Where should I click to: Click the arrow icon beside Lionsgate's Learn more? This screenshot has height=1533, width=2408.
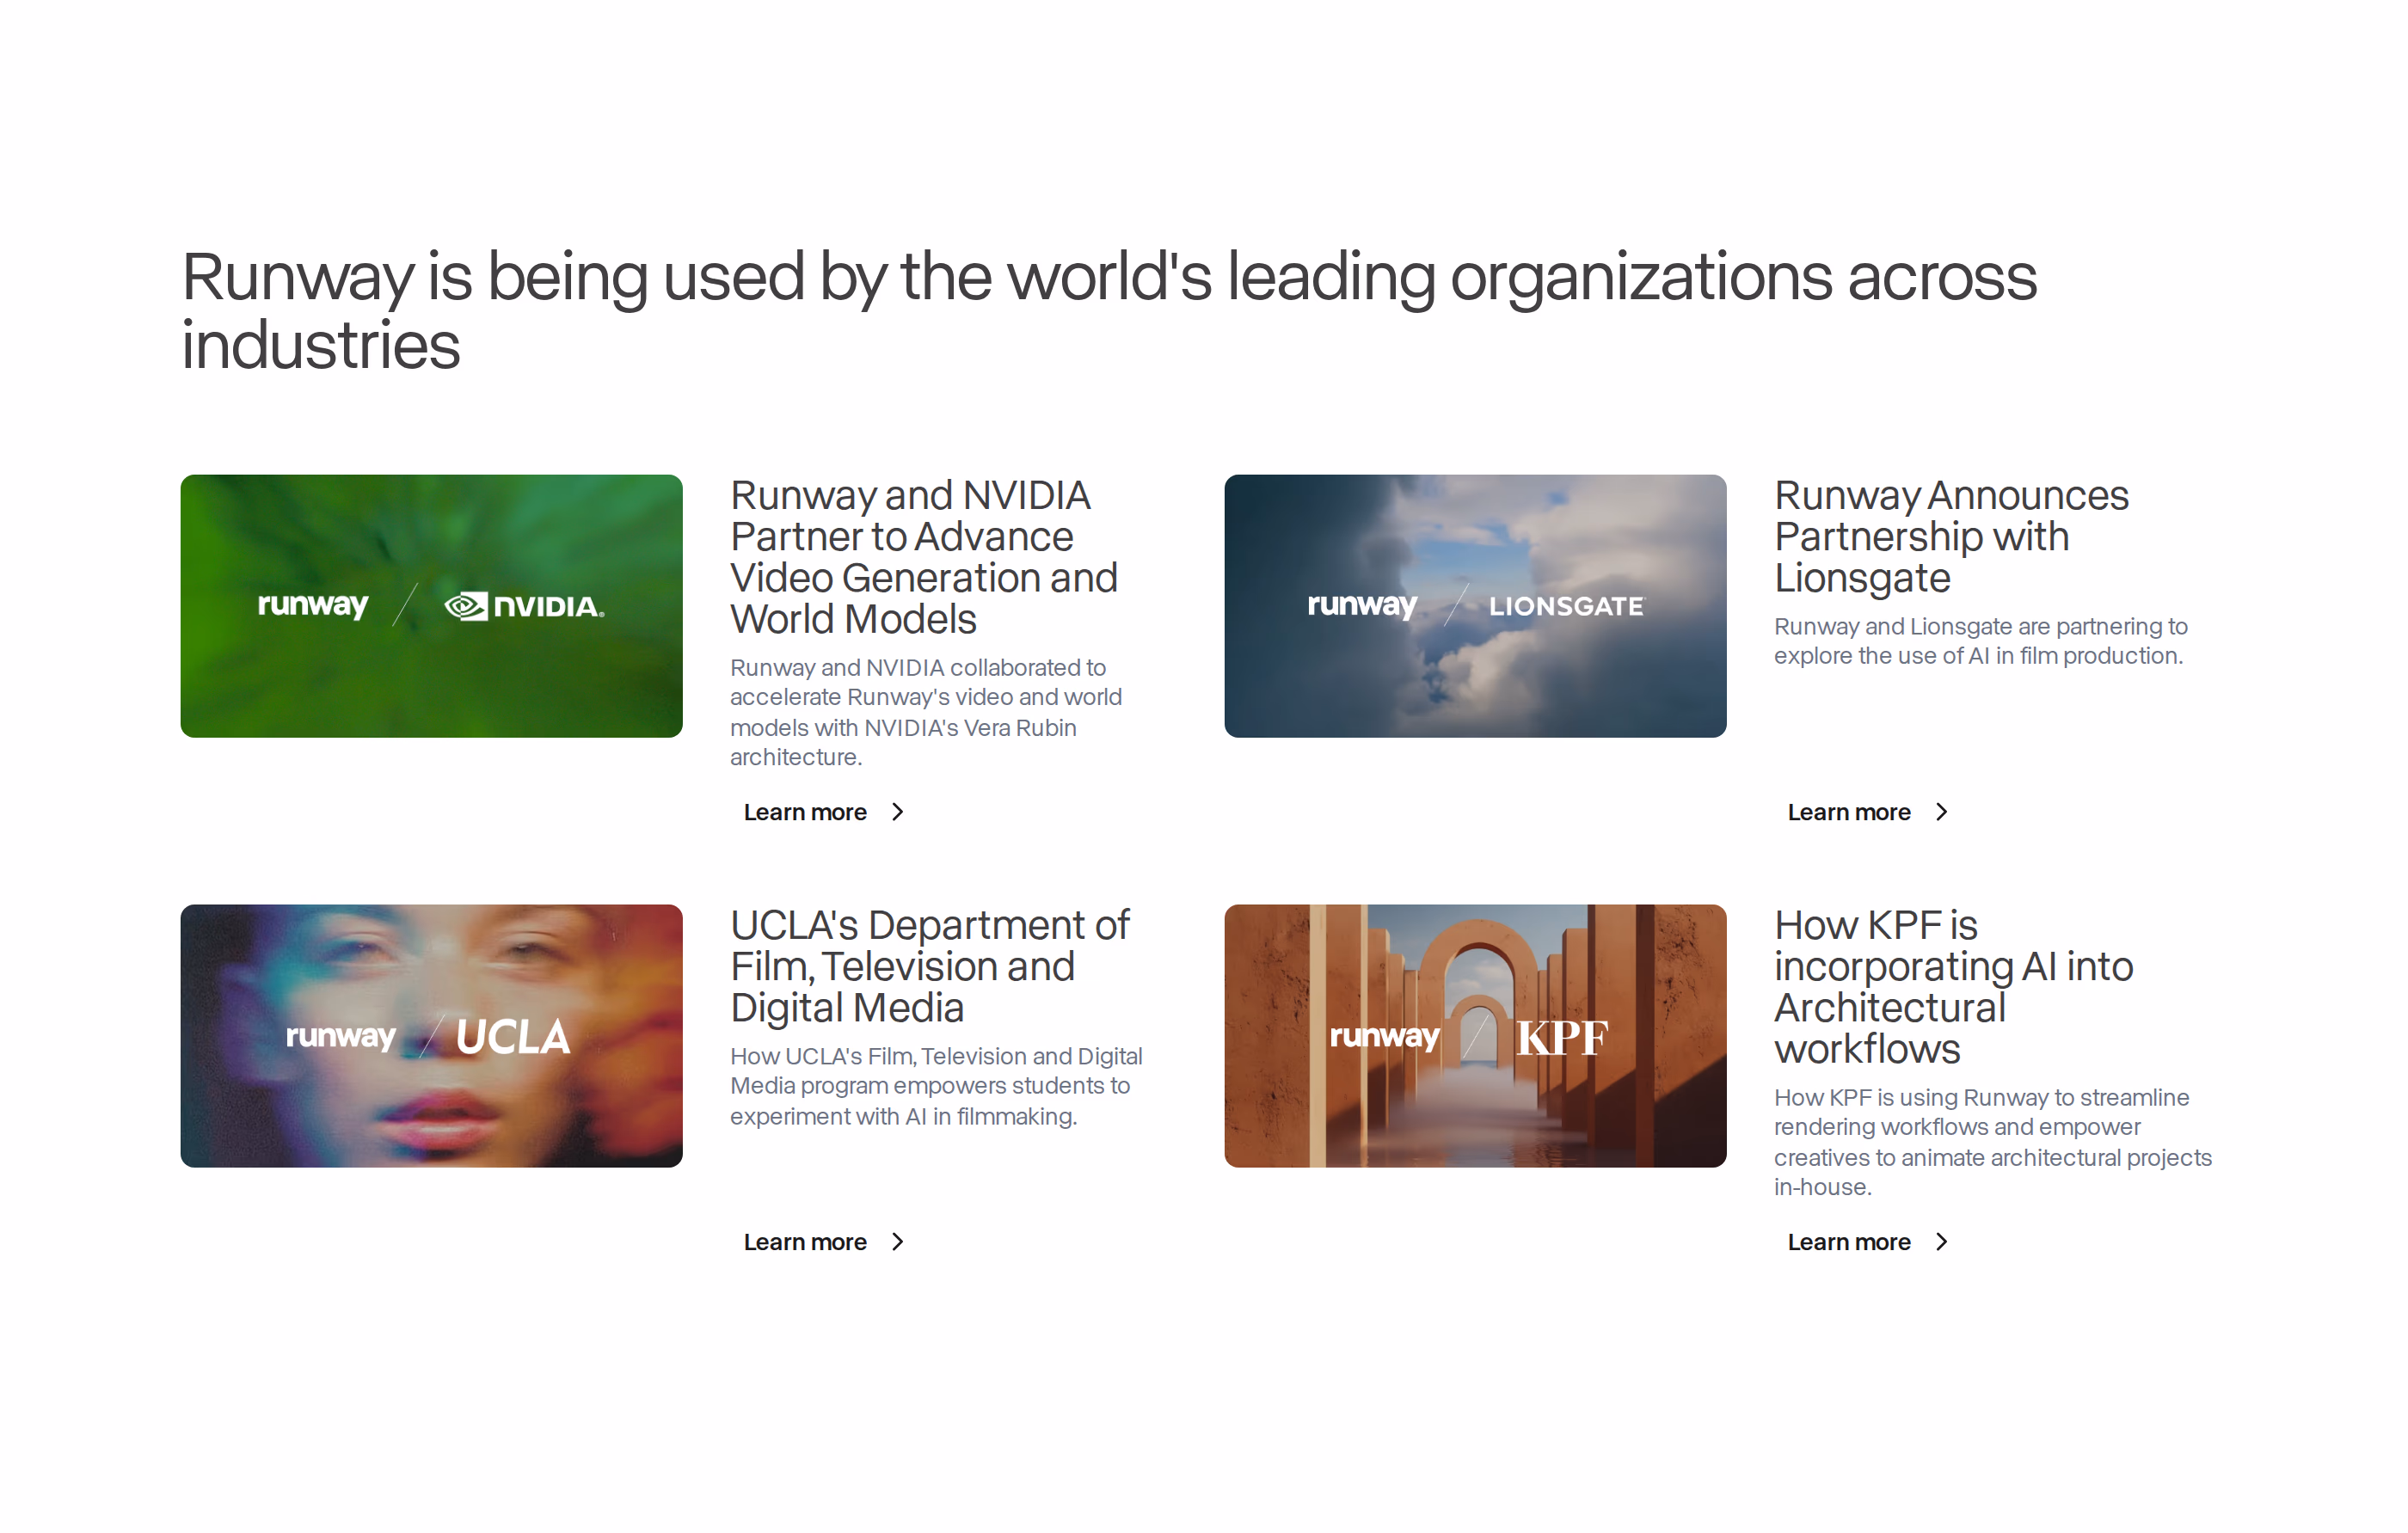click(1942, 812)
